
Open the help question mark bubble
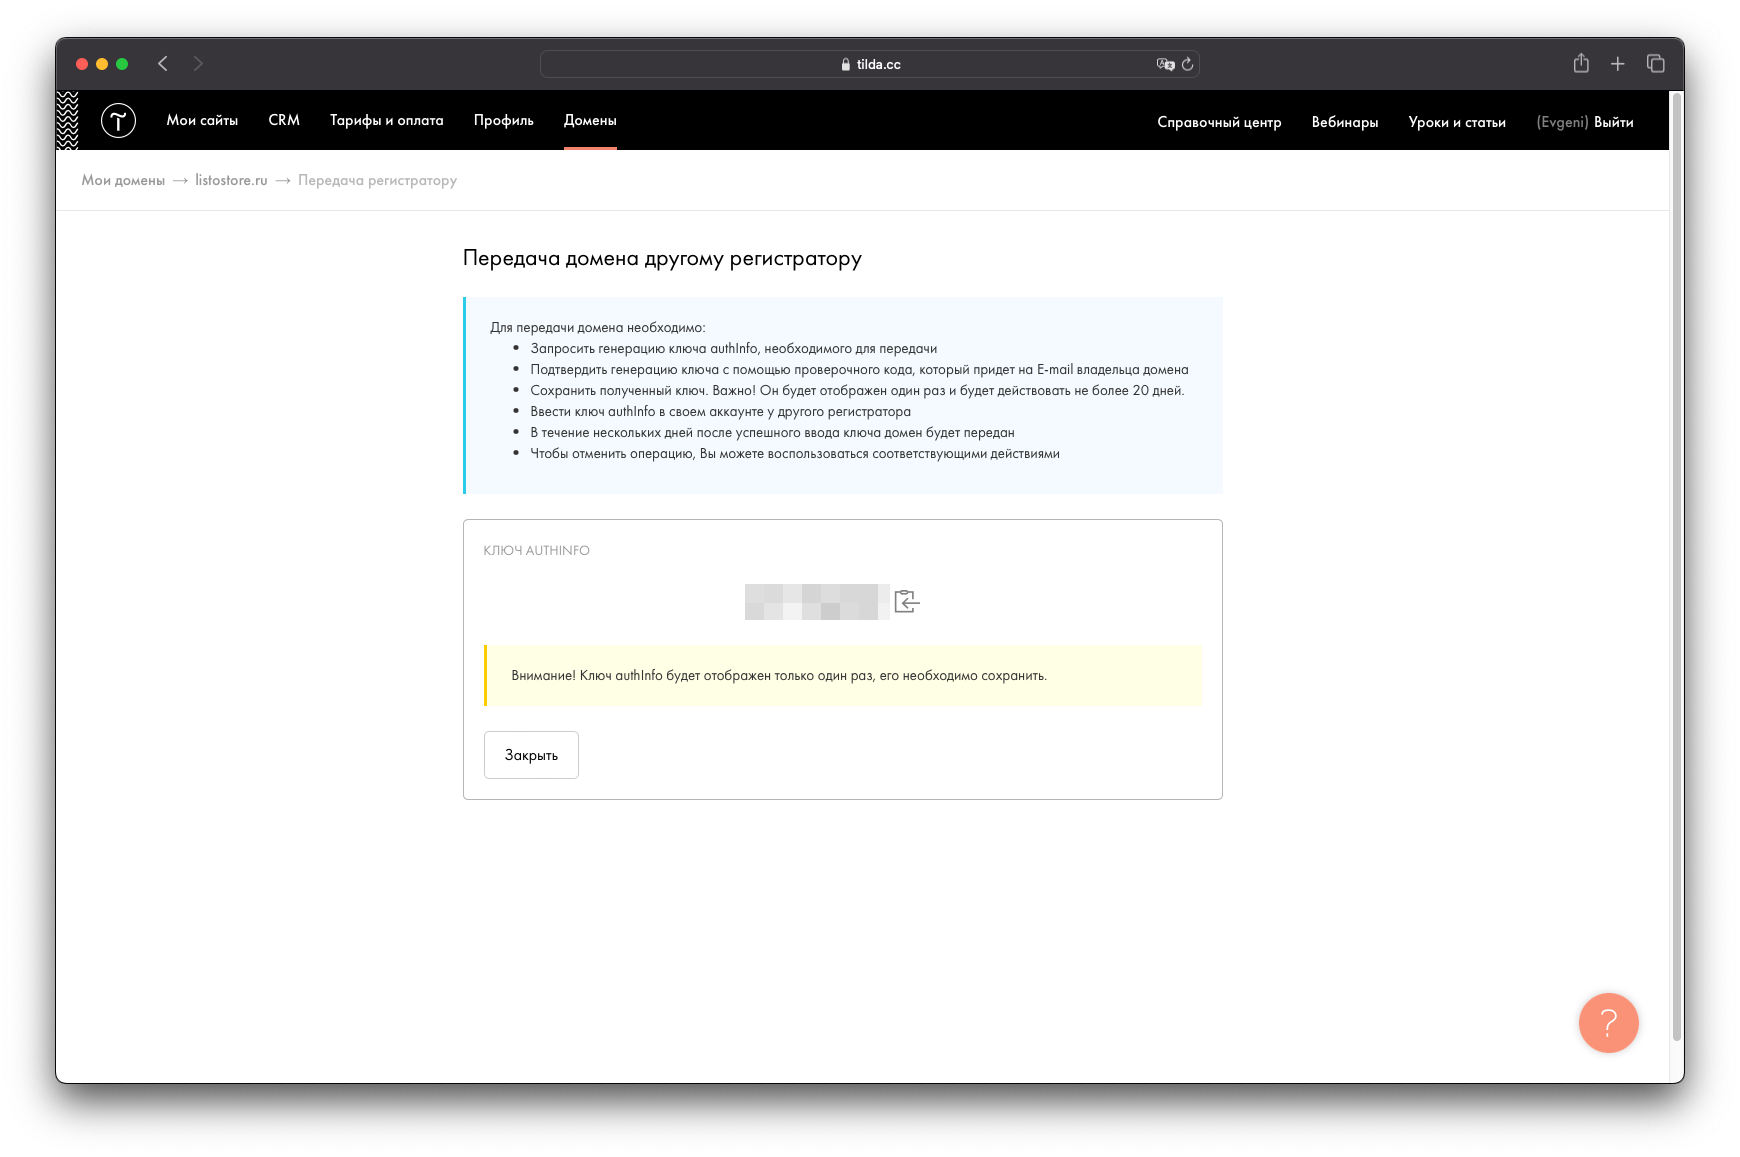pos(1608,1022)
